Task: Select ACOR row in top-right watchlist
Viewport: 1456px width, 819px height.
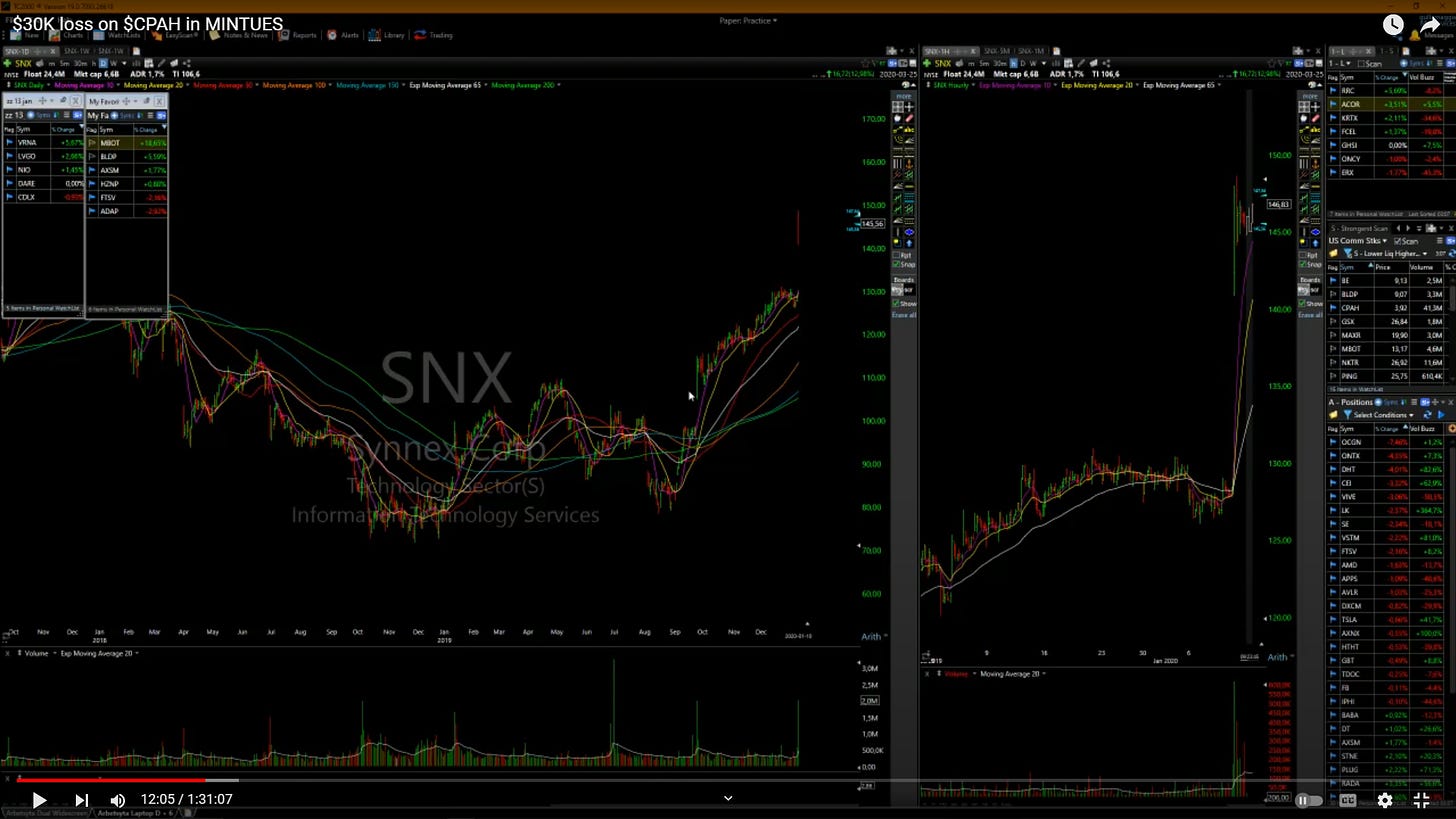Action: click(1390, 104)
